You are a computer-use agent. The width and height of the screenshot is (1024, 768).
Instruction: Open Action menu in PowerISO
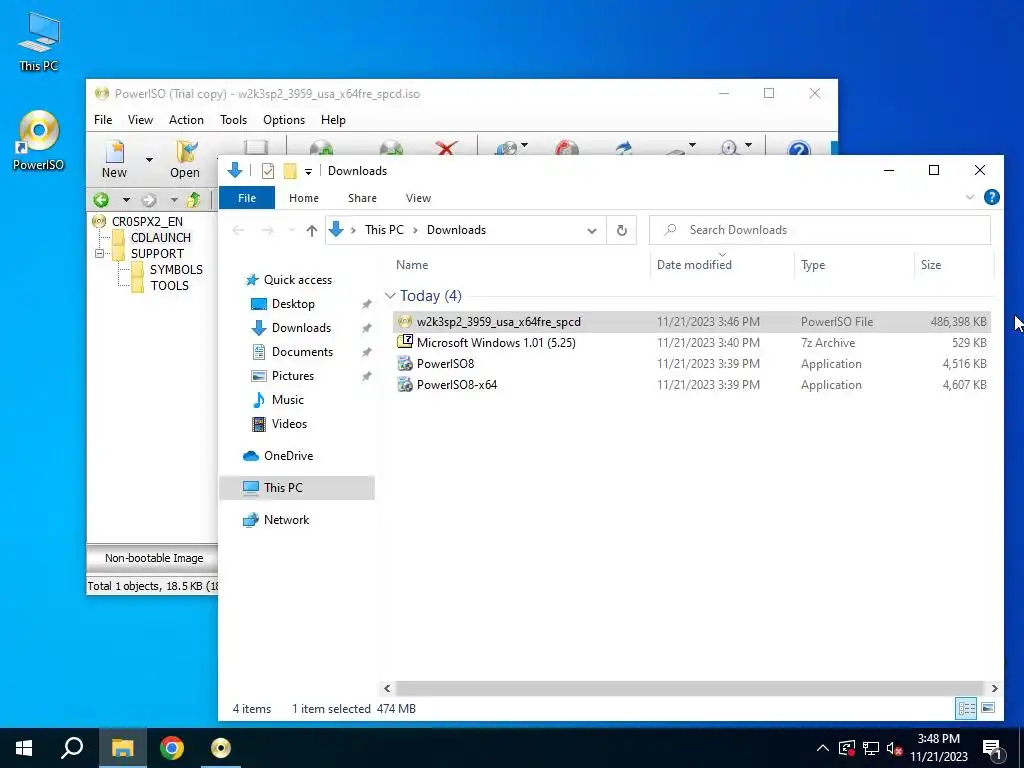(186, 120)
